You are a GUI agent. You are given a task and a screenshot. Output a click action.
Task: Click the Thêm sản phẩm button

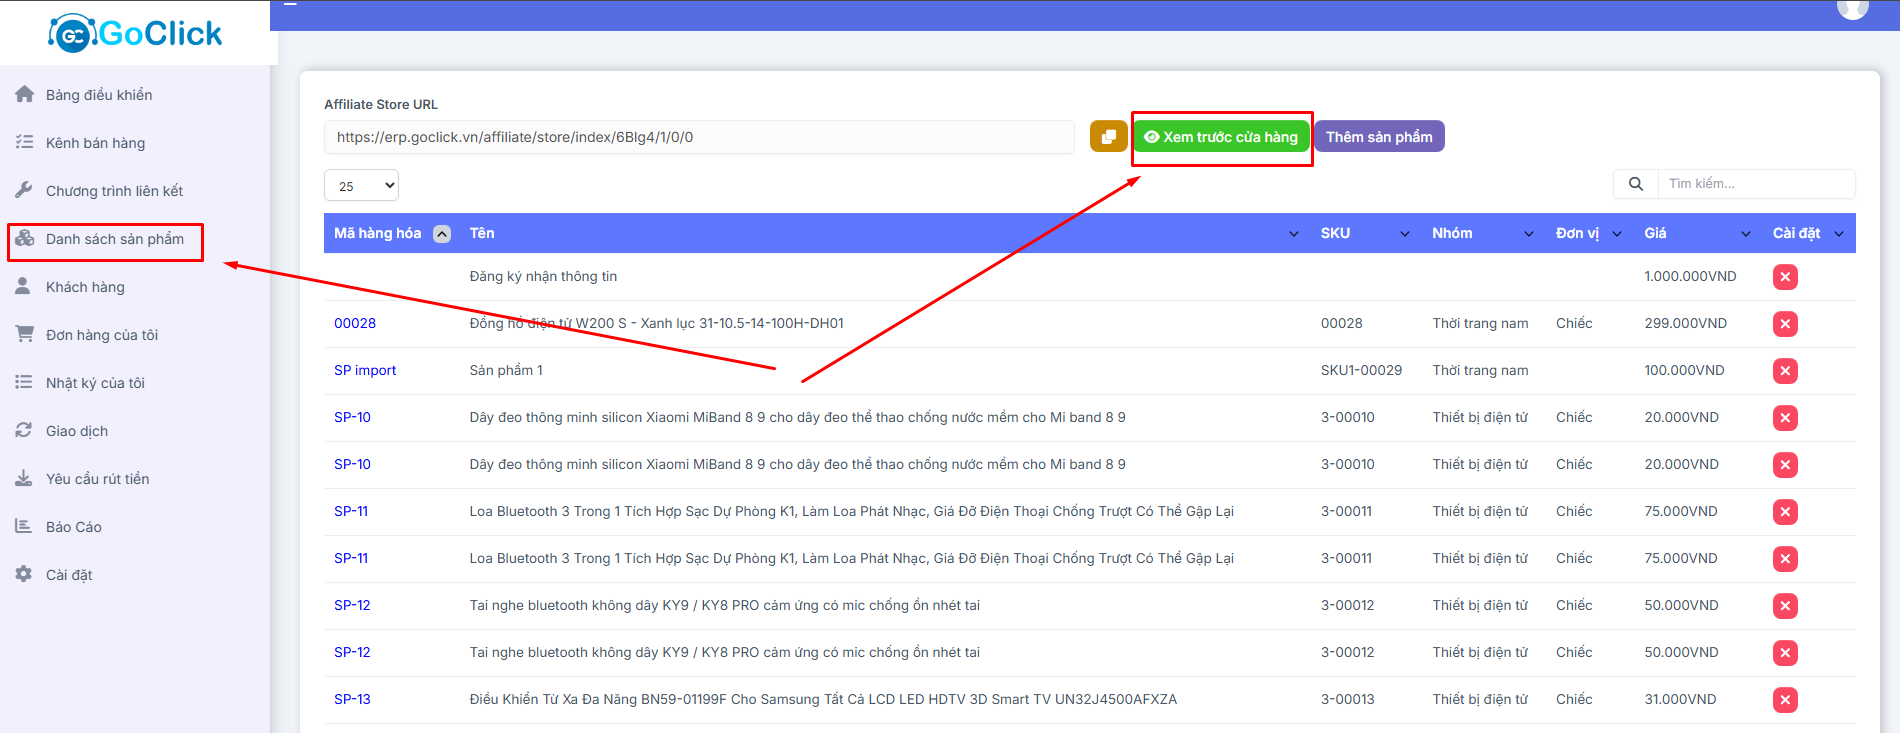1378,137
